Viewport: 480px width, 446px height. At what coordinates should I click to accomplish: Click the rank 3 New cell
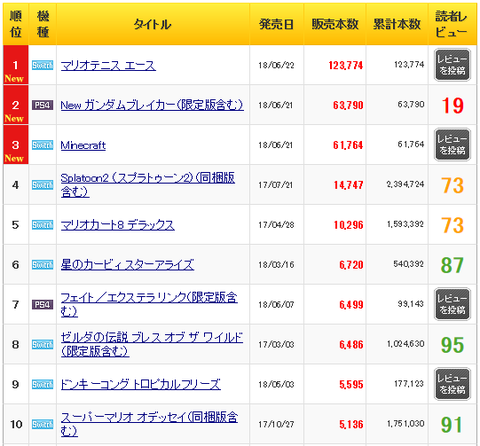click(x=16, y=145)
